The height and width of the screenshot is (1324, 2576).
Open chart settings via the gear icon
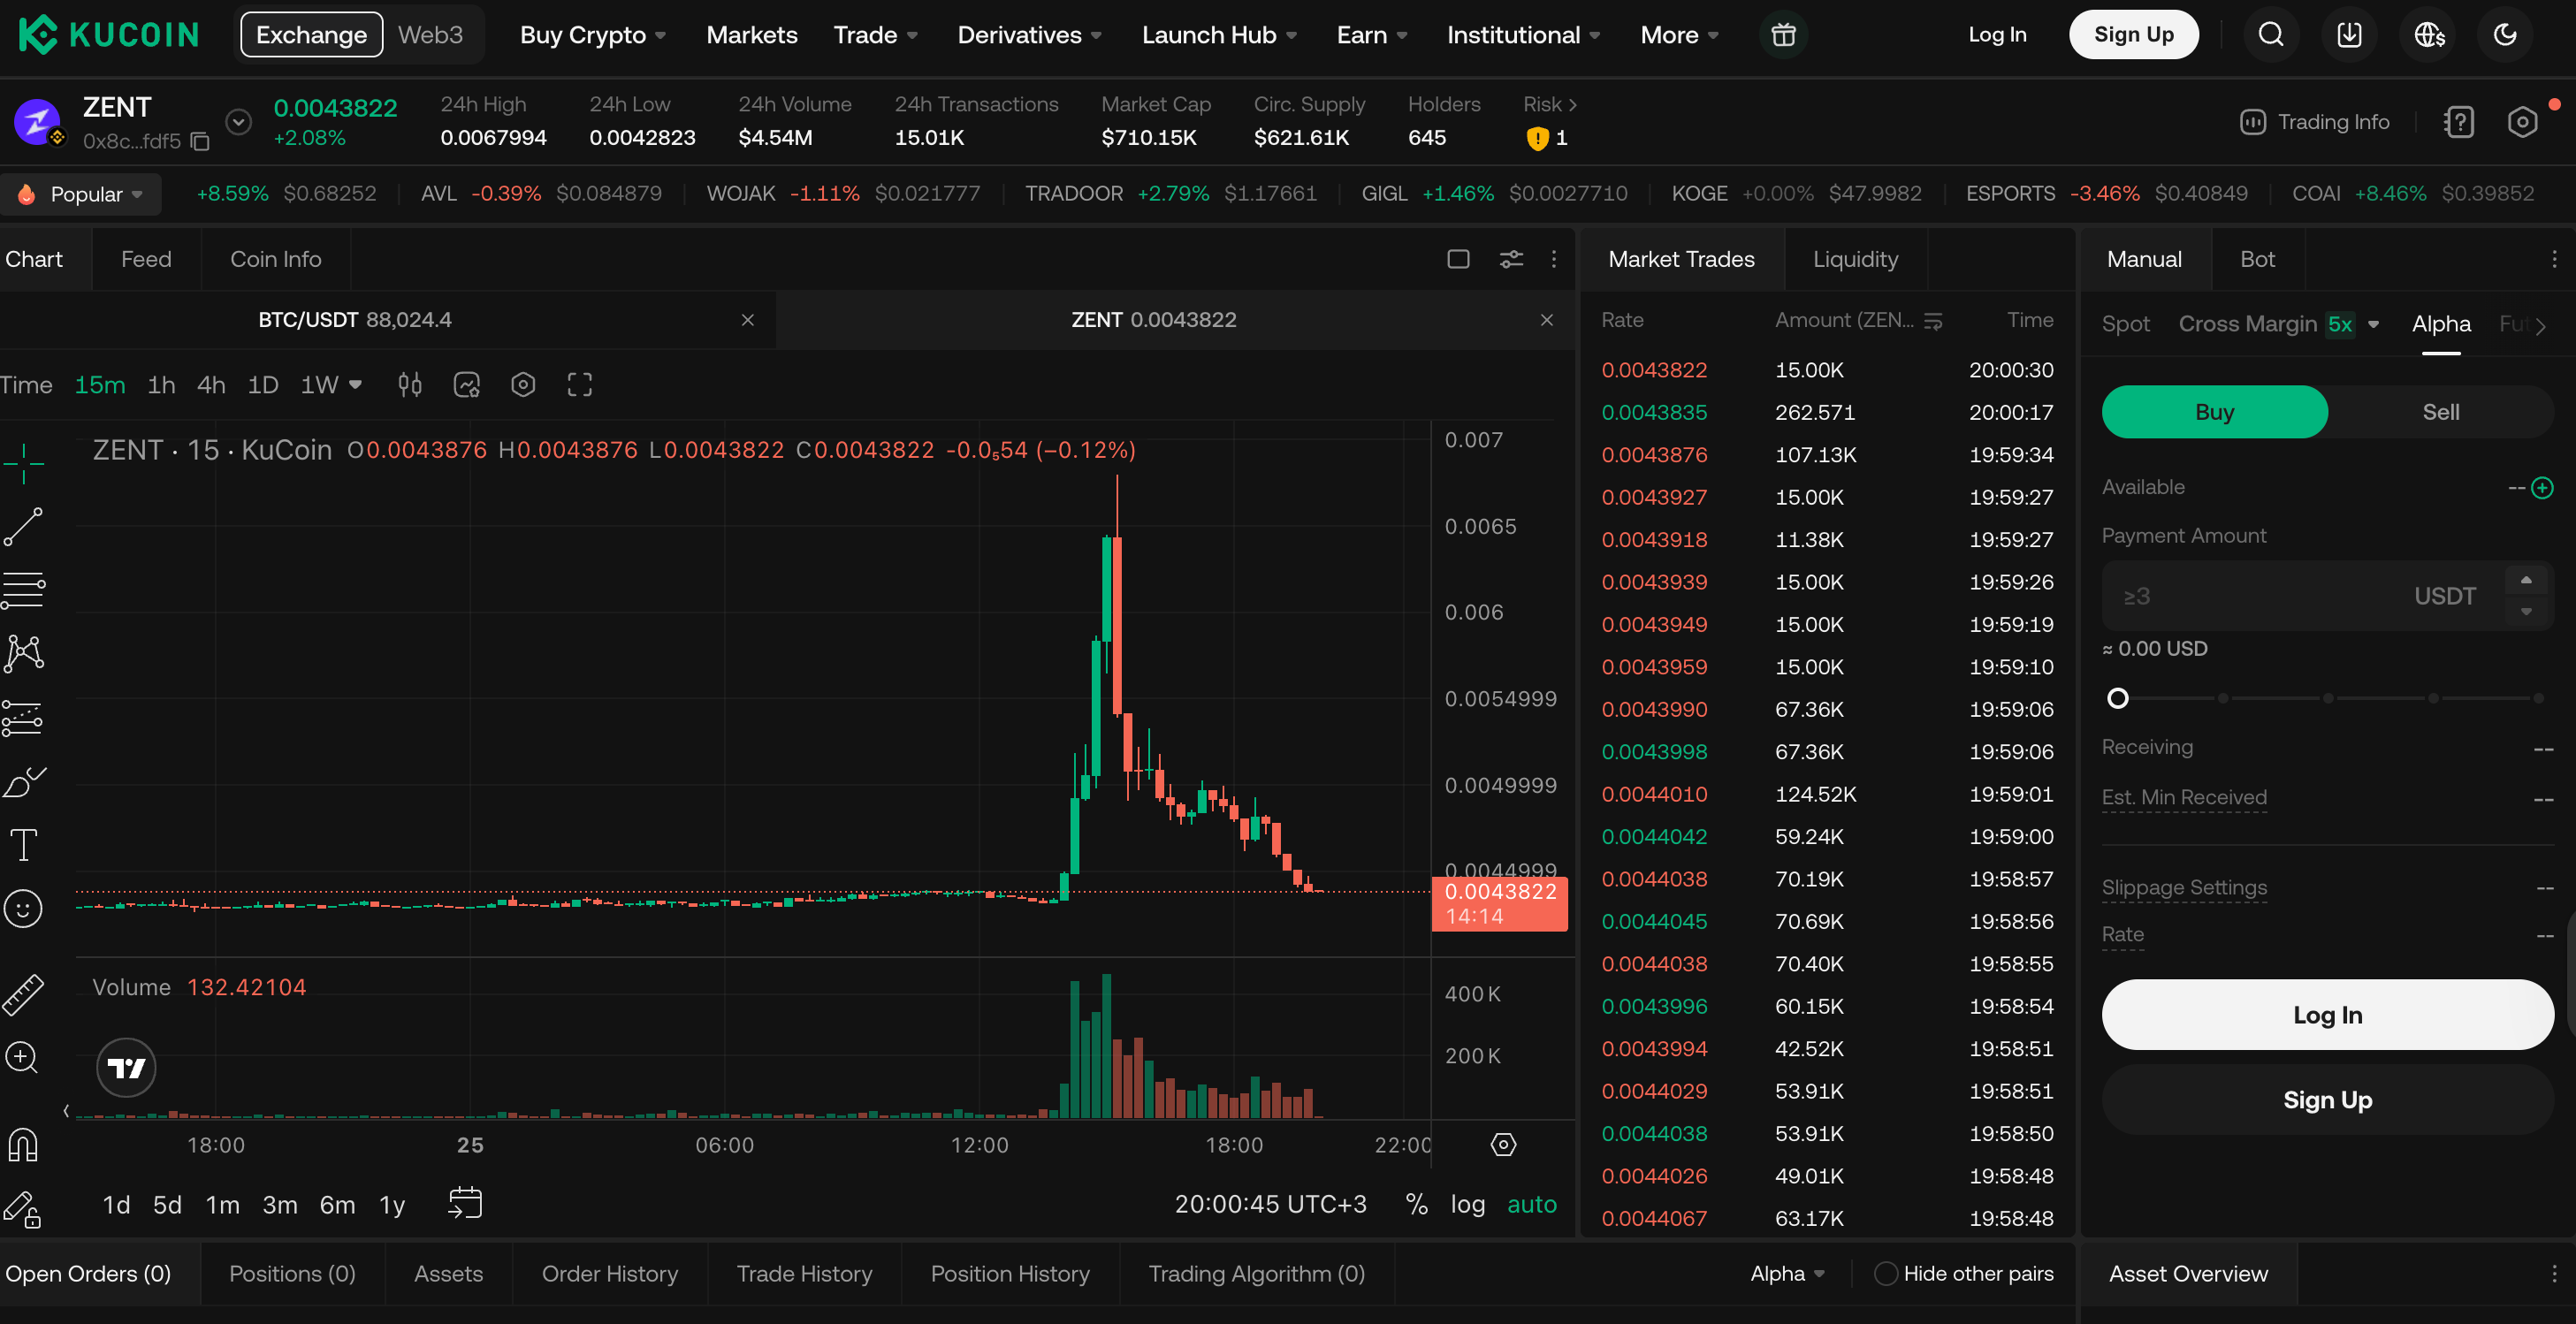[x=523, y=384]
